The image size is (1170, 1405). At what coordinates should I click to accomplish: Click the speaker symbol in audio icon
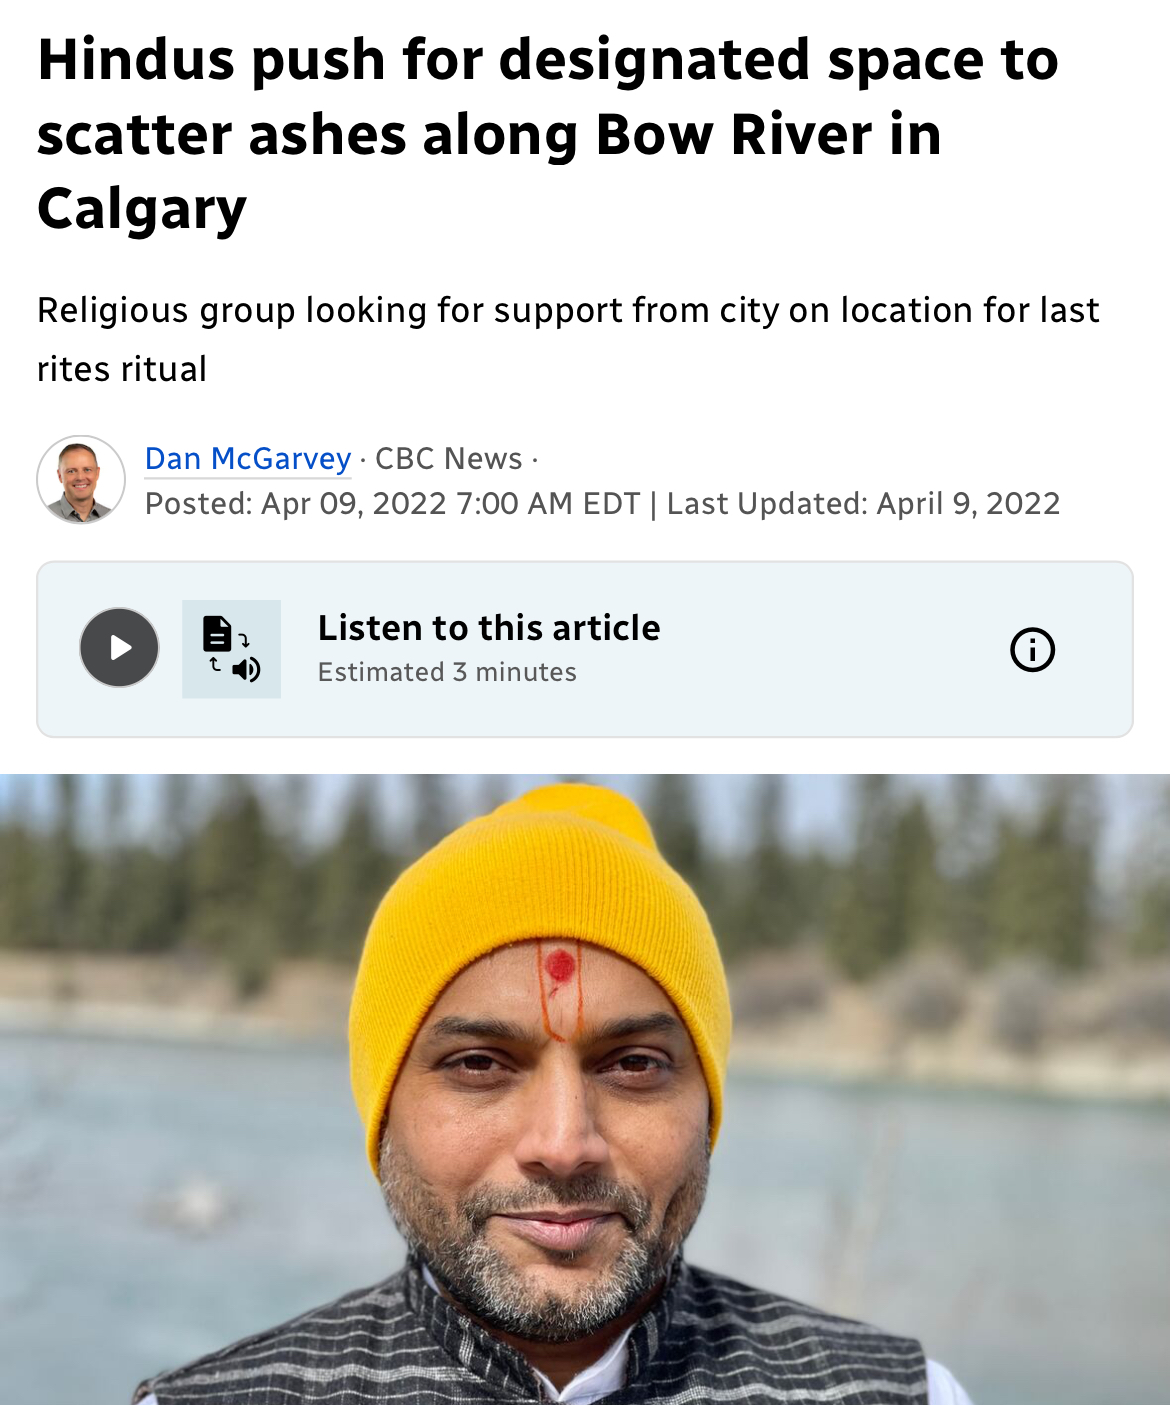[246, 669]
